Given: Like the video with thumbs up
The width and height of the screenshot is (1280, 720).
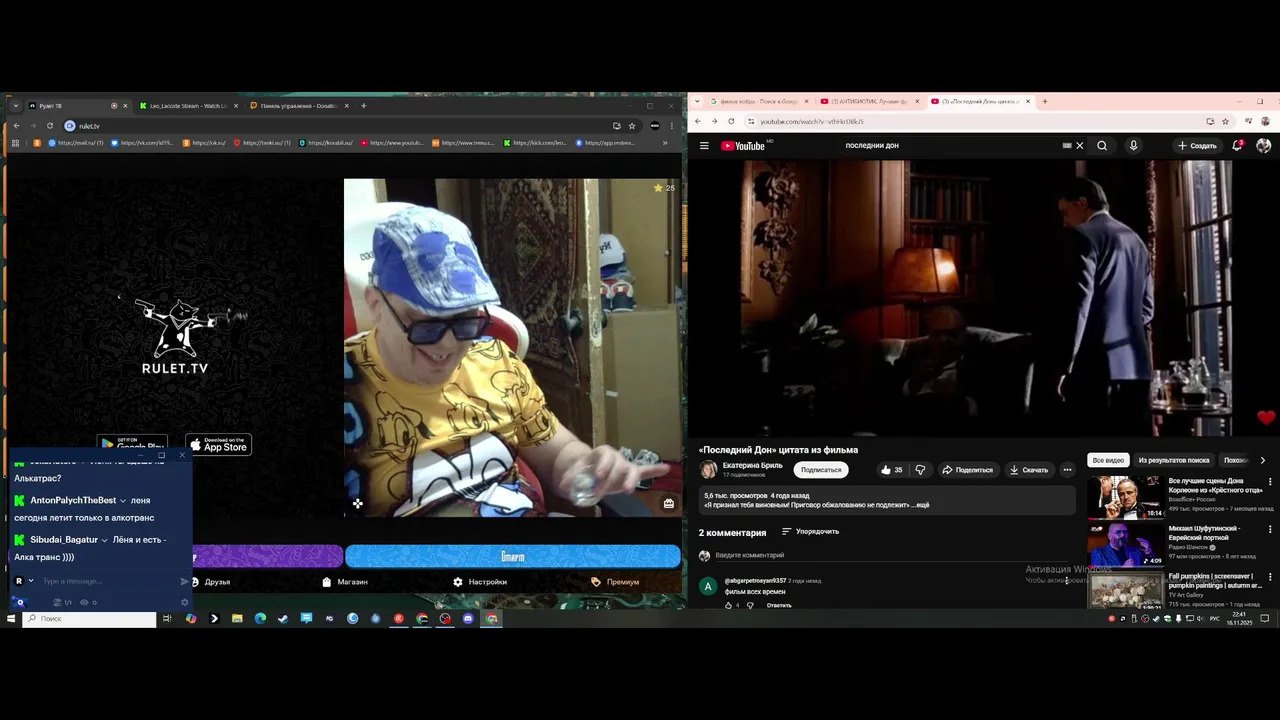Looking at the screenshot, I should [x=891, y=470].
